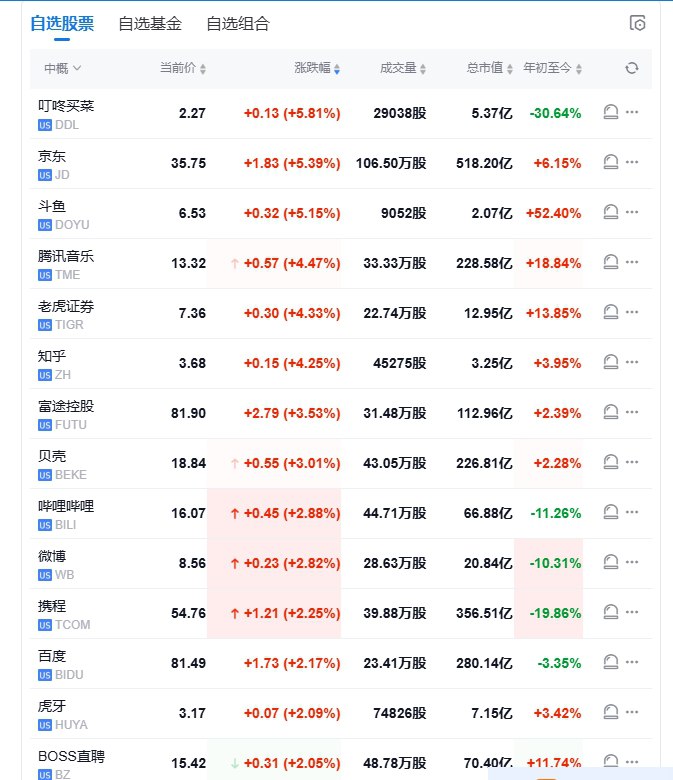The height and width of the screenshot is (780, 673).
Task: Set a price alert for 百度 BIDU
Action: coord(611,662)
